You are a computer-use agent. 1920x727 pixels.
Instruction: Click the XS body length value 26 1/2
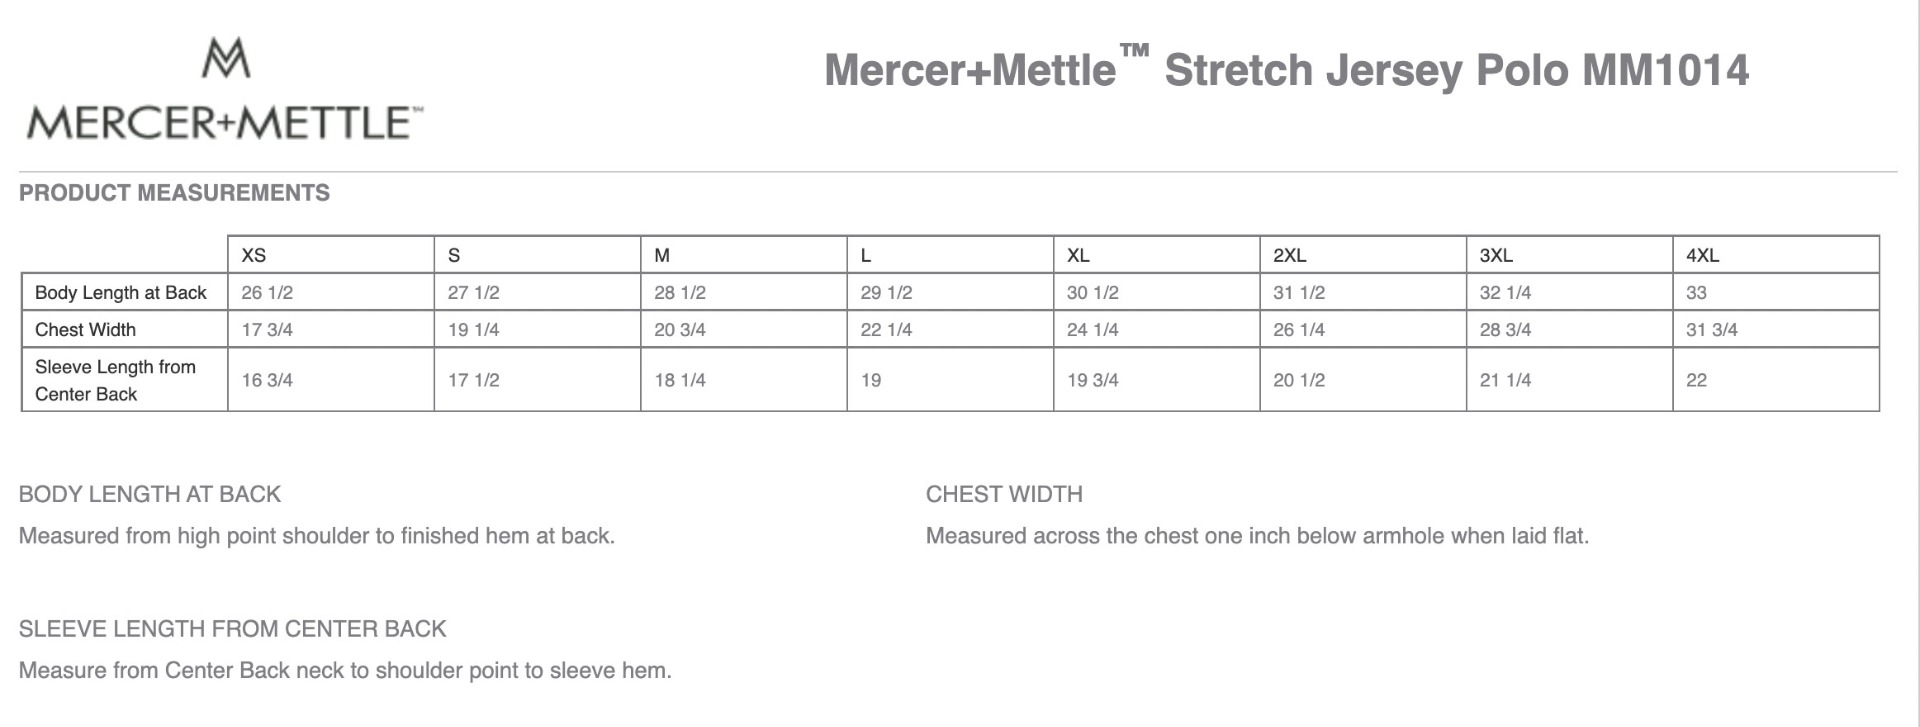267,293
